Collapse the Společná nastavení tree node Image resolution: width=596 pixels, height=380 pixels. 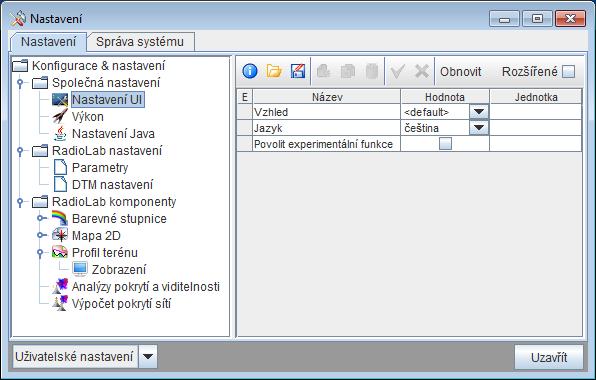[20, 83]
